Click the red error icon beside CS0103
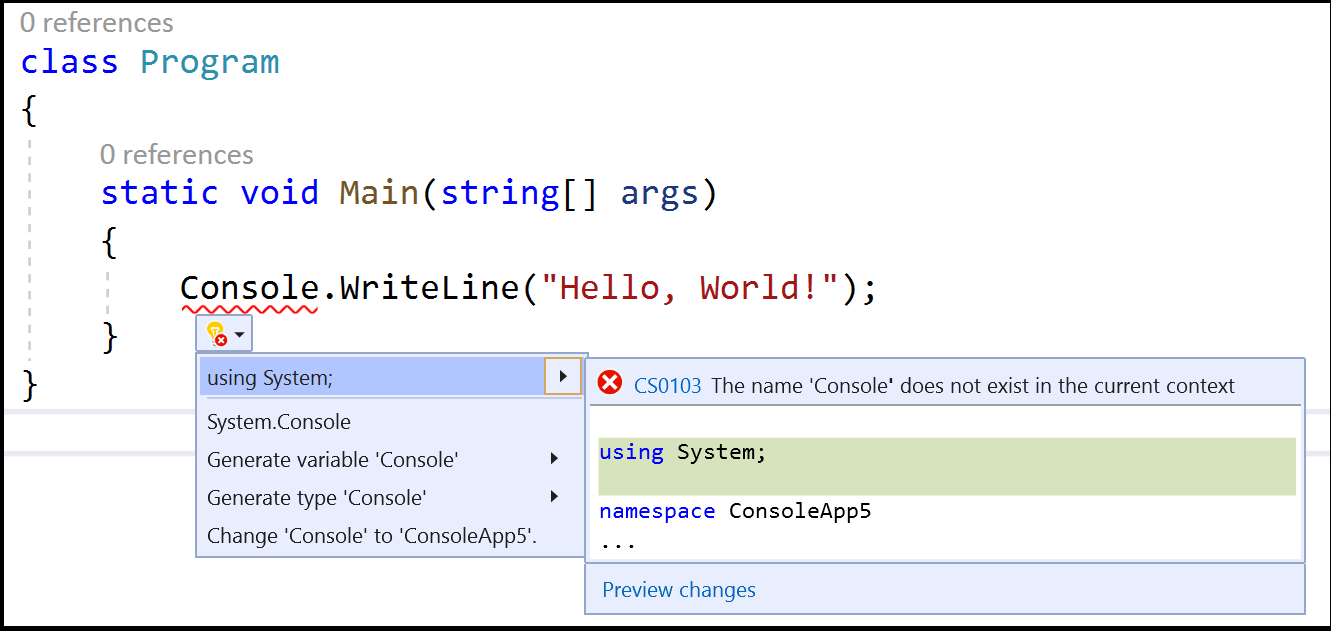 click(609, 384)
